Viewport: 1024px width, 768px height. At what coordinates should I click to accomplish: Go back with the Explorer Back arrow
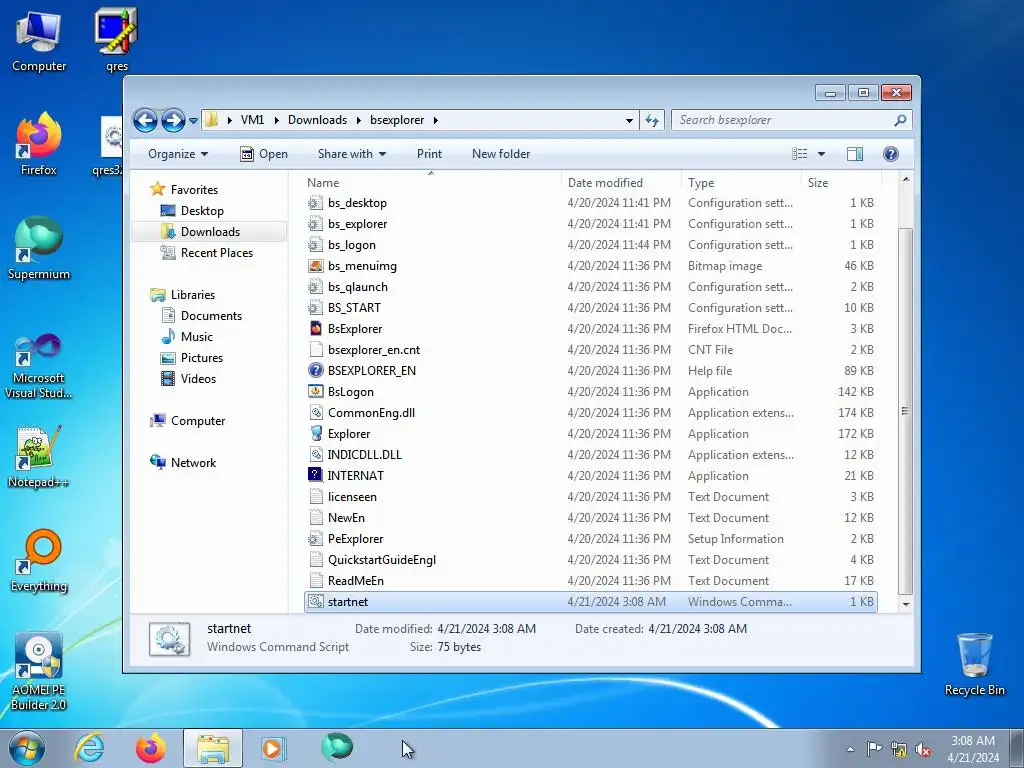tap(145, 120)
